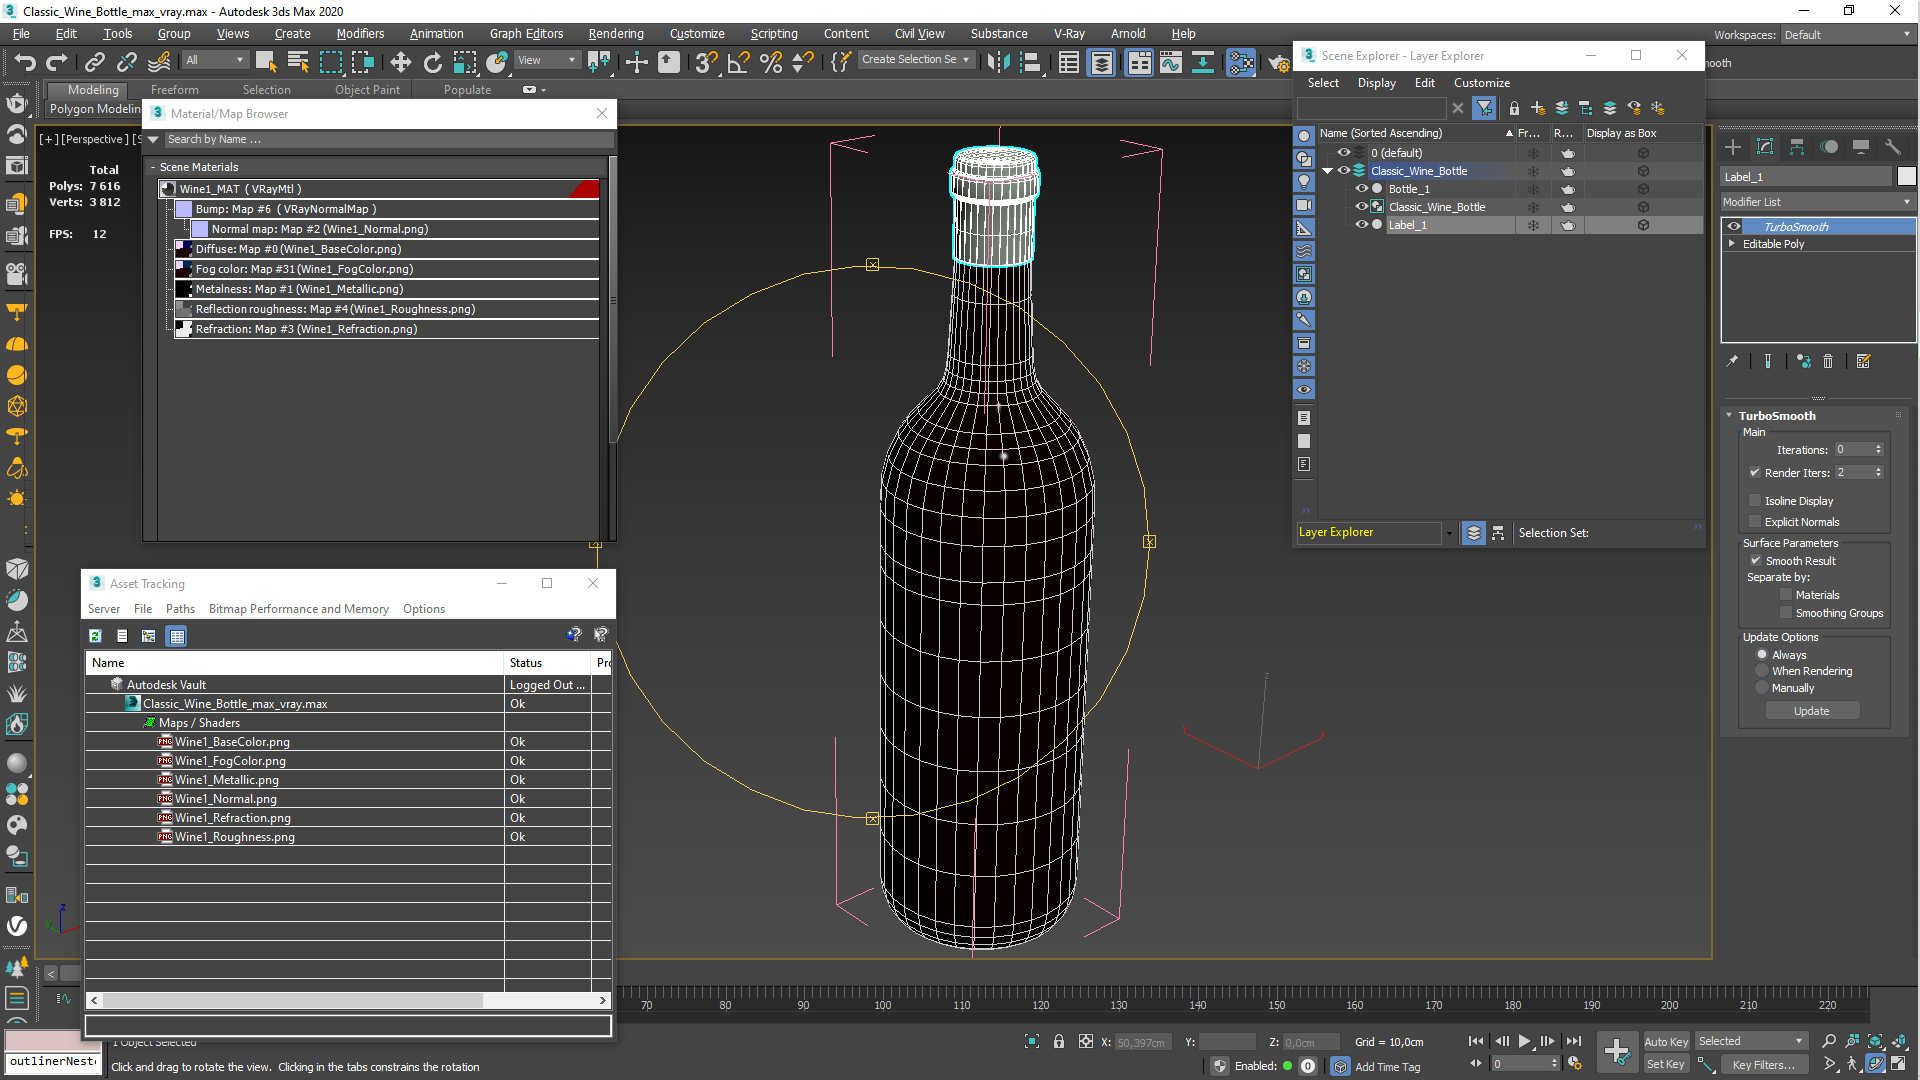Enable separate by Smoothing Groups checkbox
Screen dimensions: 1920x1080
pos(1786,613)
